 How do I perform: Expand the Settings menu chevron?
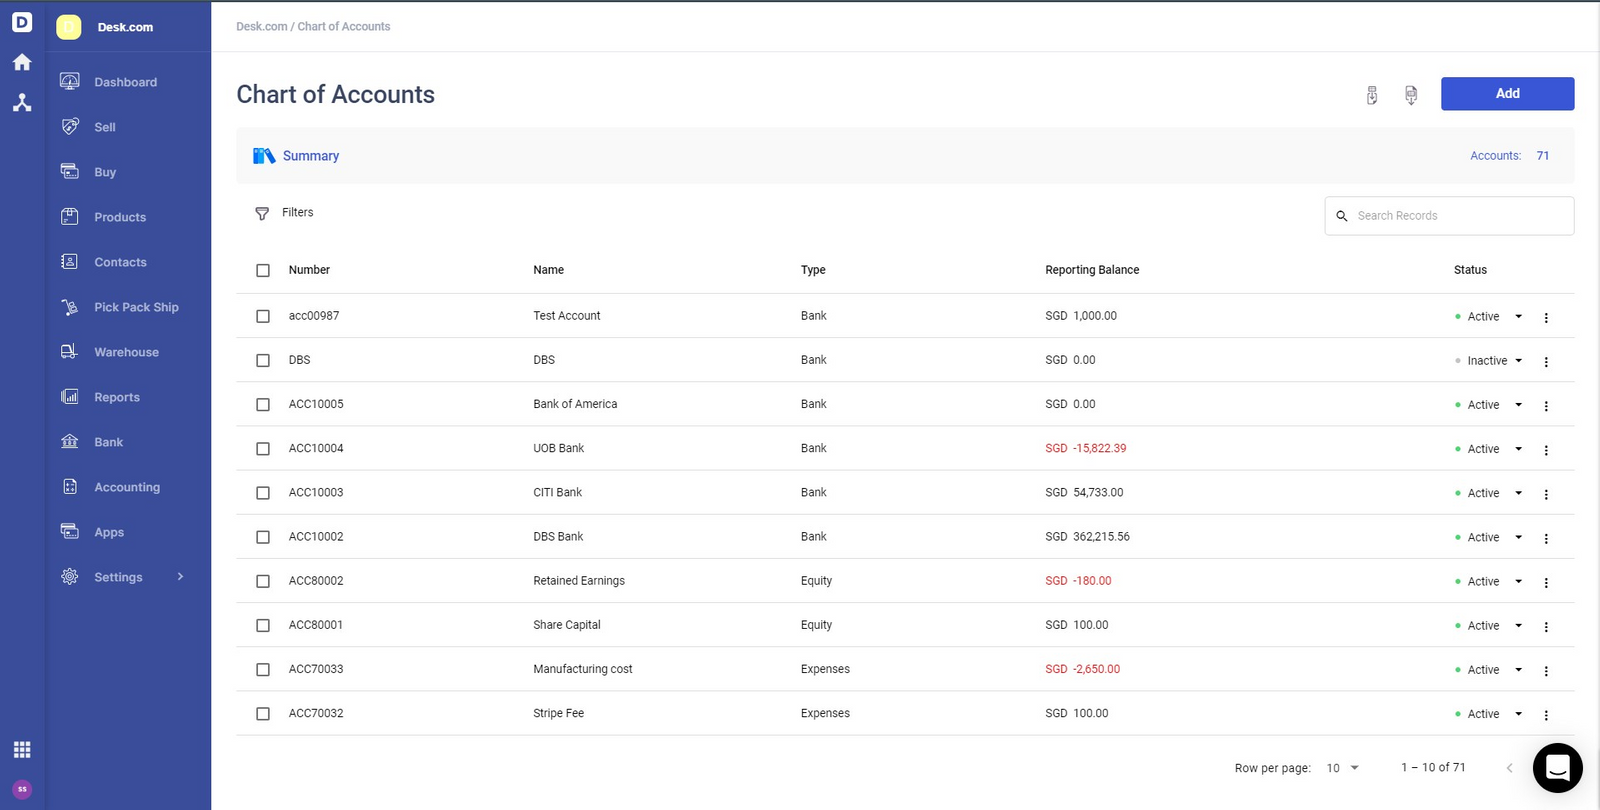[180, 577]
